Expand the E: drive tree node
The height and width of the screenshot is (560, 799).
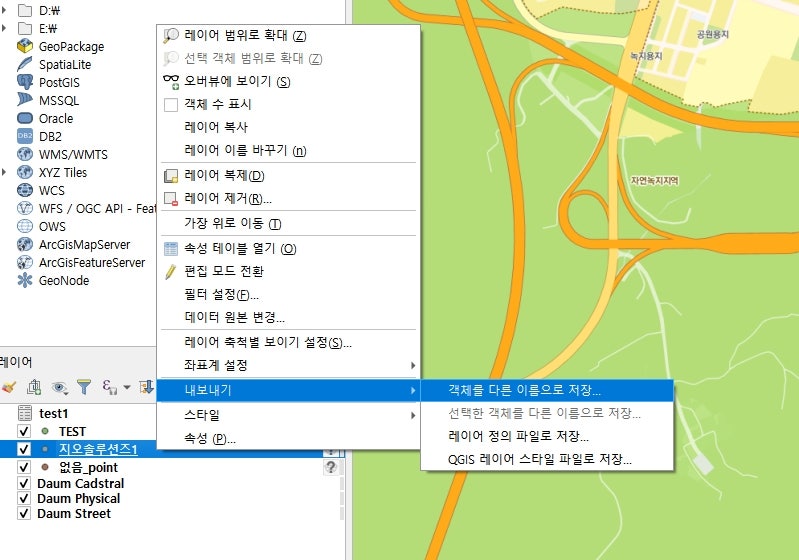[x=4, y=28]
